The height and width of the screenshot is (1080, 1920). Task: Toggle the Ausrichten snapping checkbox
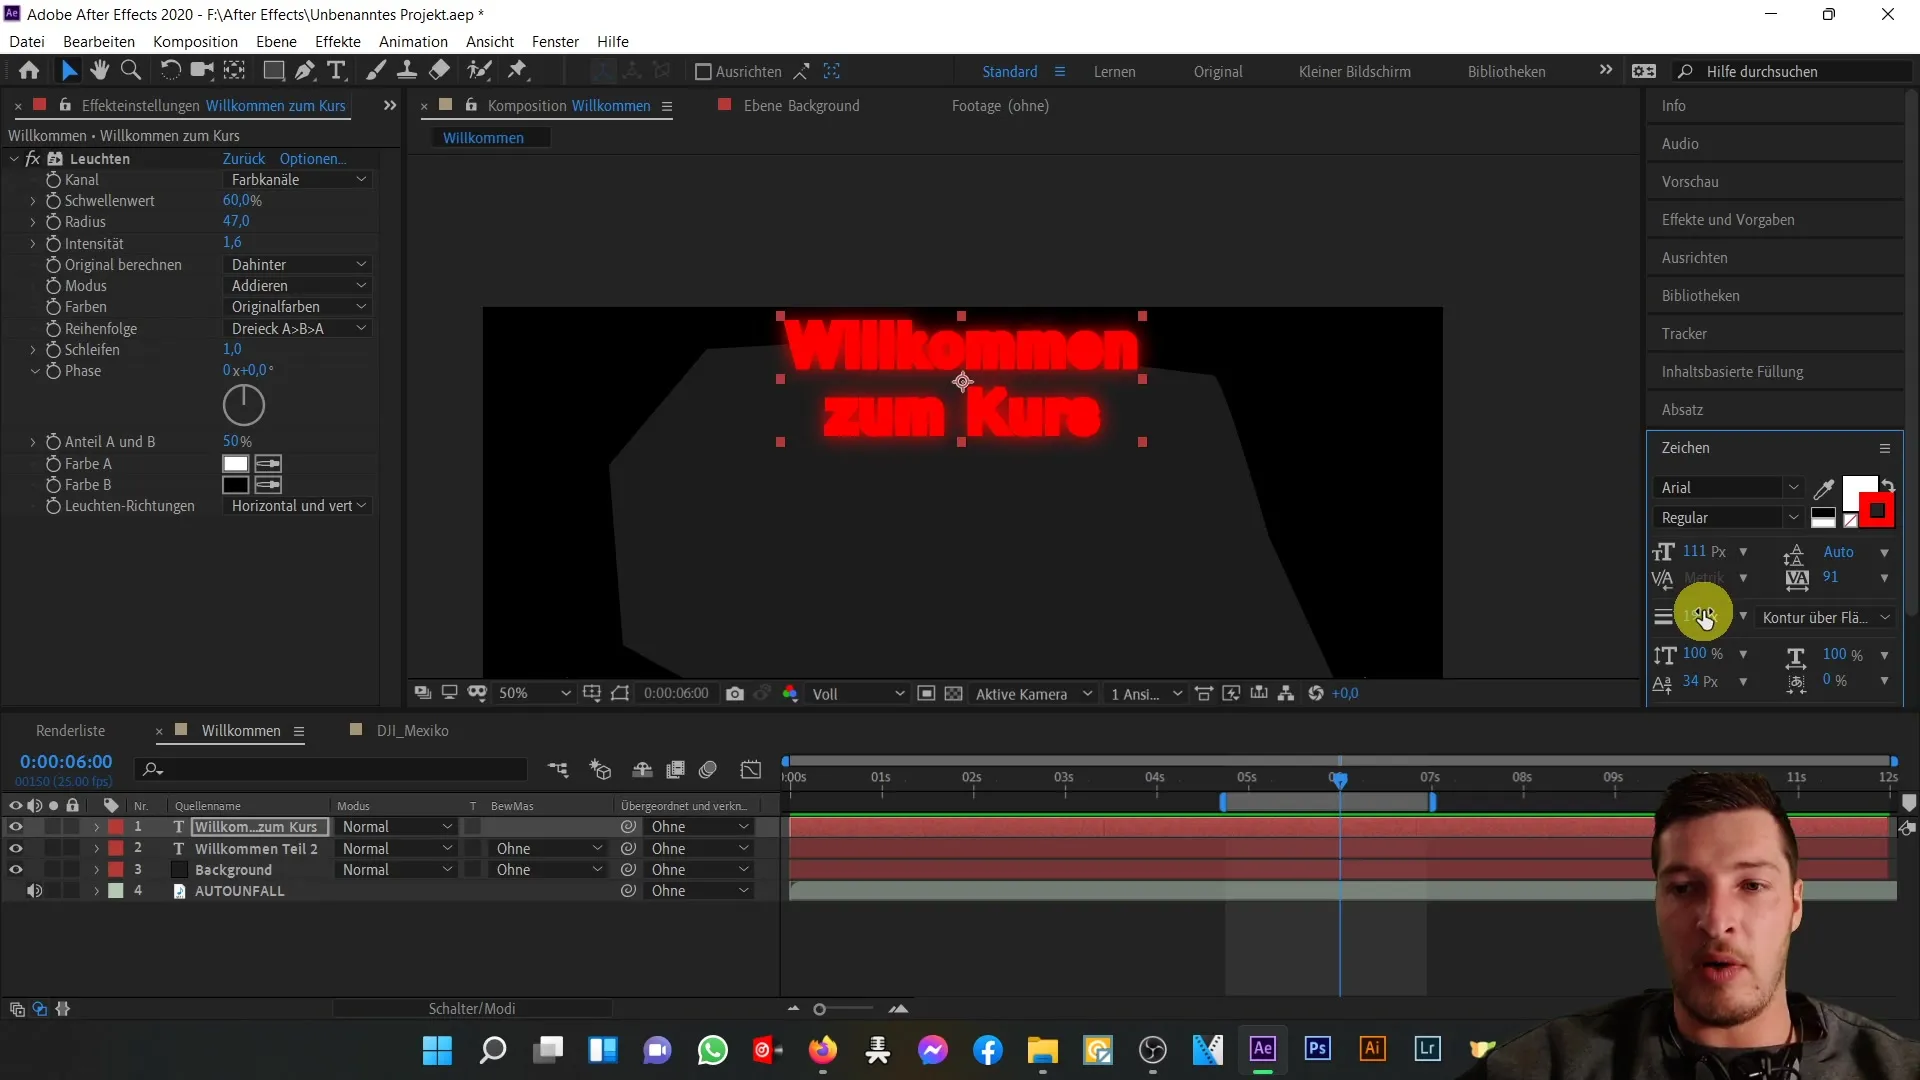click(703, 71)
